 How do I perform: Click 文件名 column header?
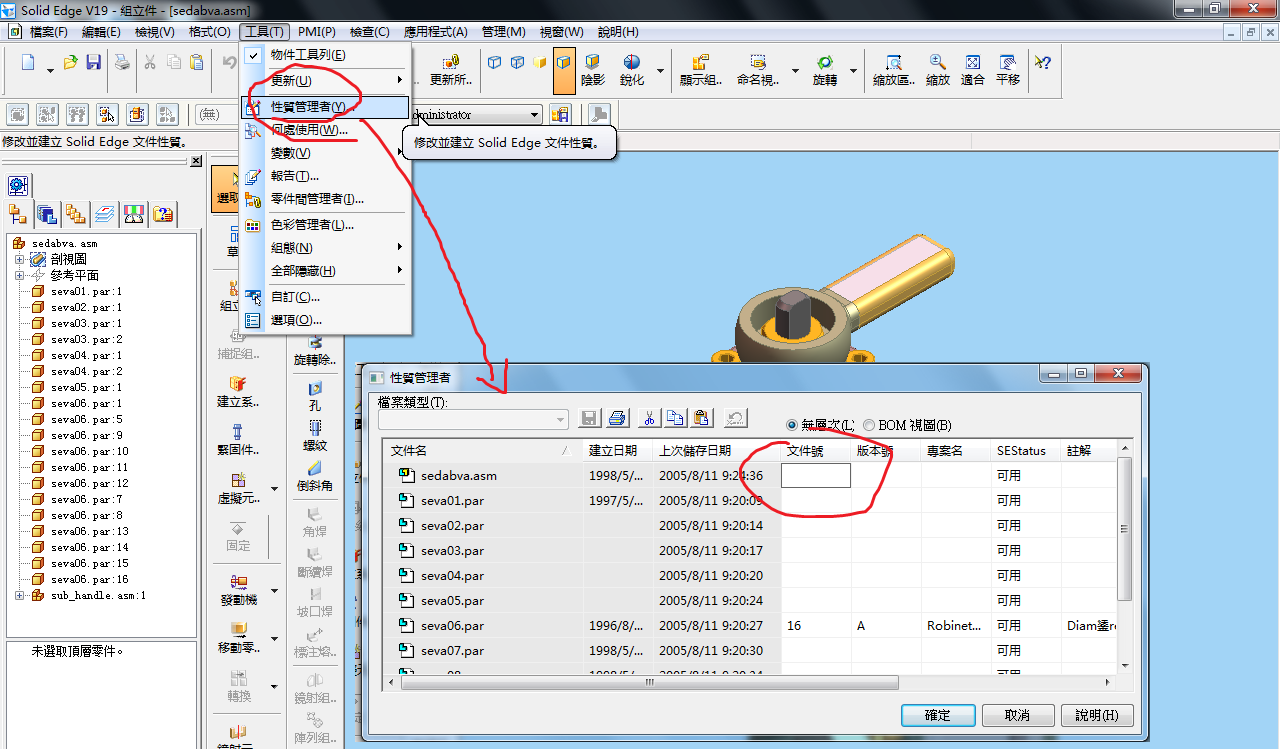point(482,451)
